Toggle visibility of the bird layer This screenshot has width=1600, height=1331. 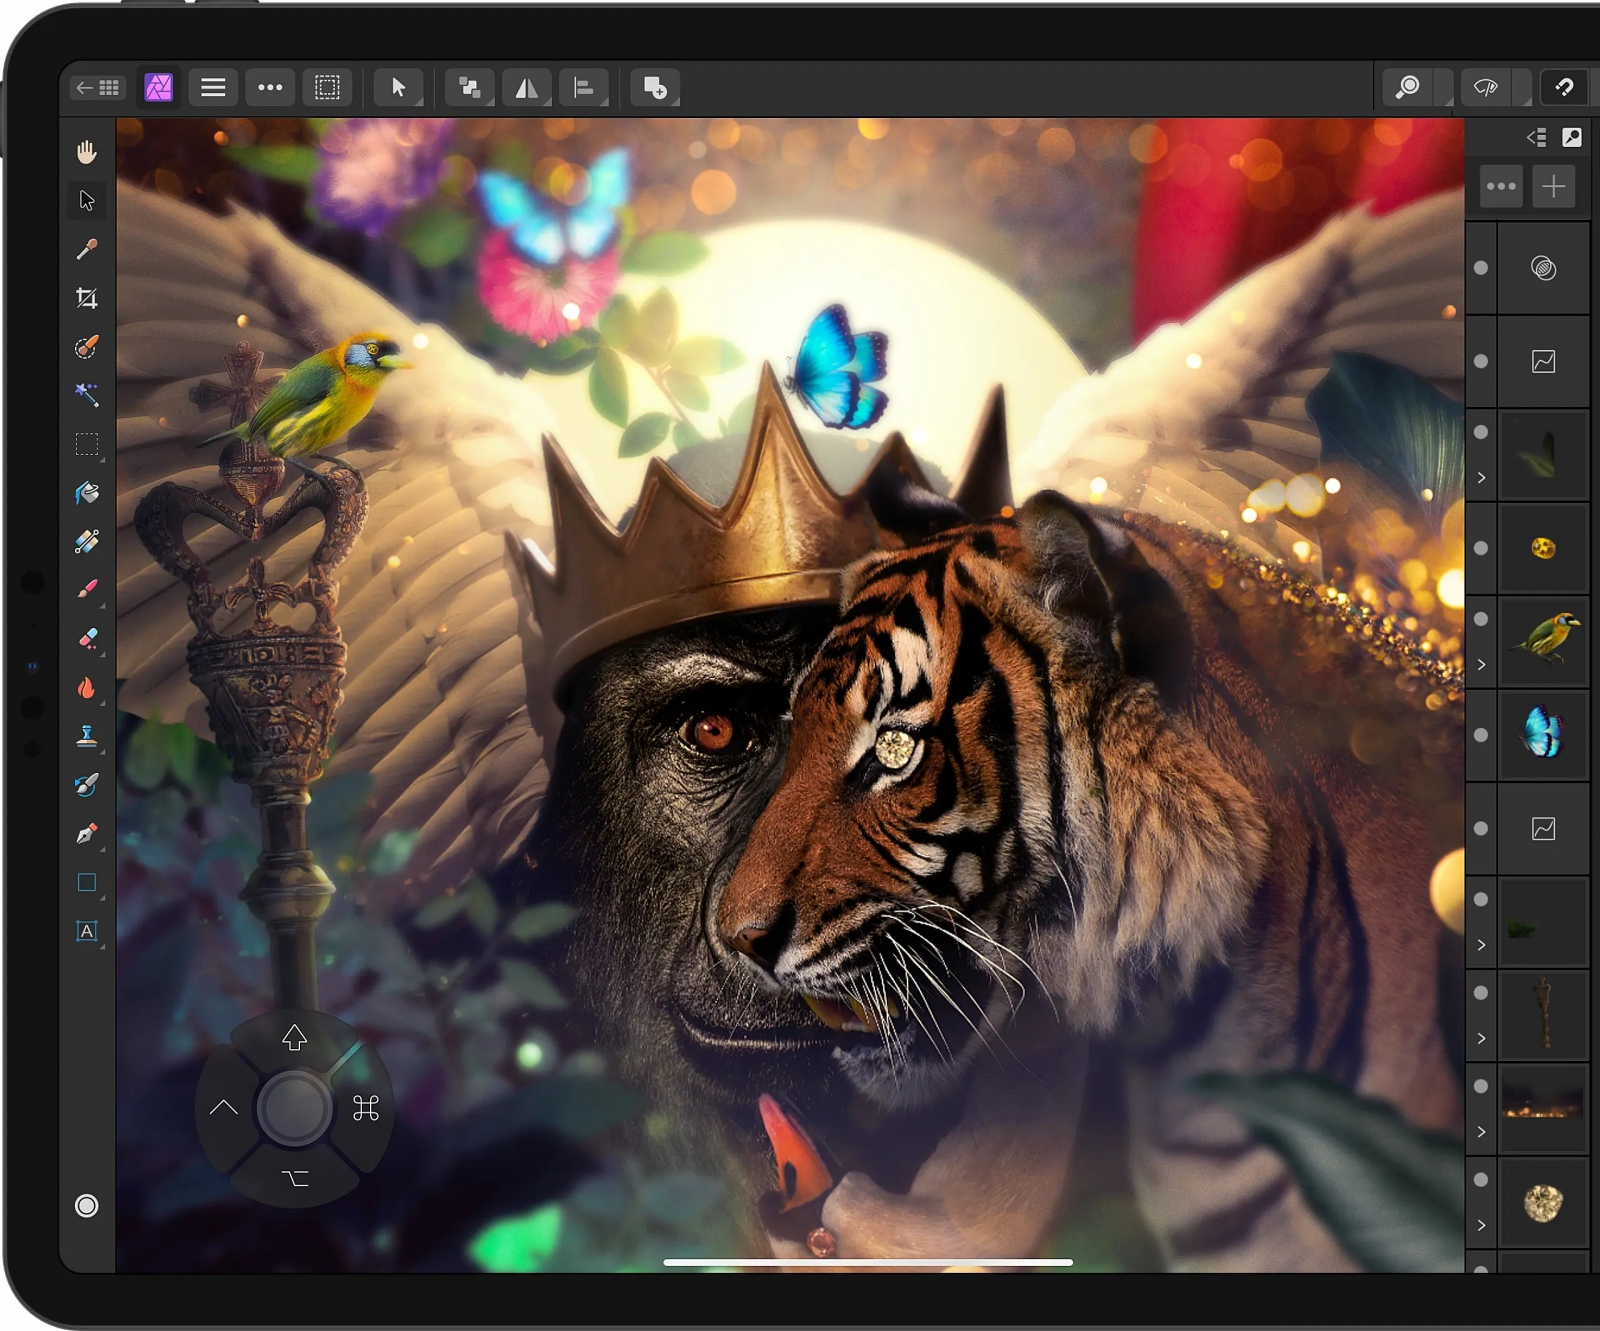point(1481,619)
